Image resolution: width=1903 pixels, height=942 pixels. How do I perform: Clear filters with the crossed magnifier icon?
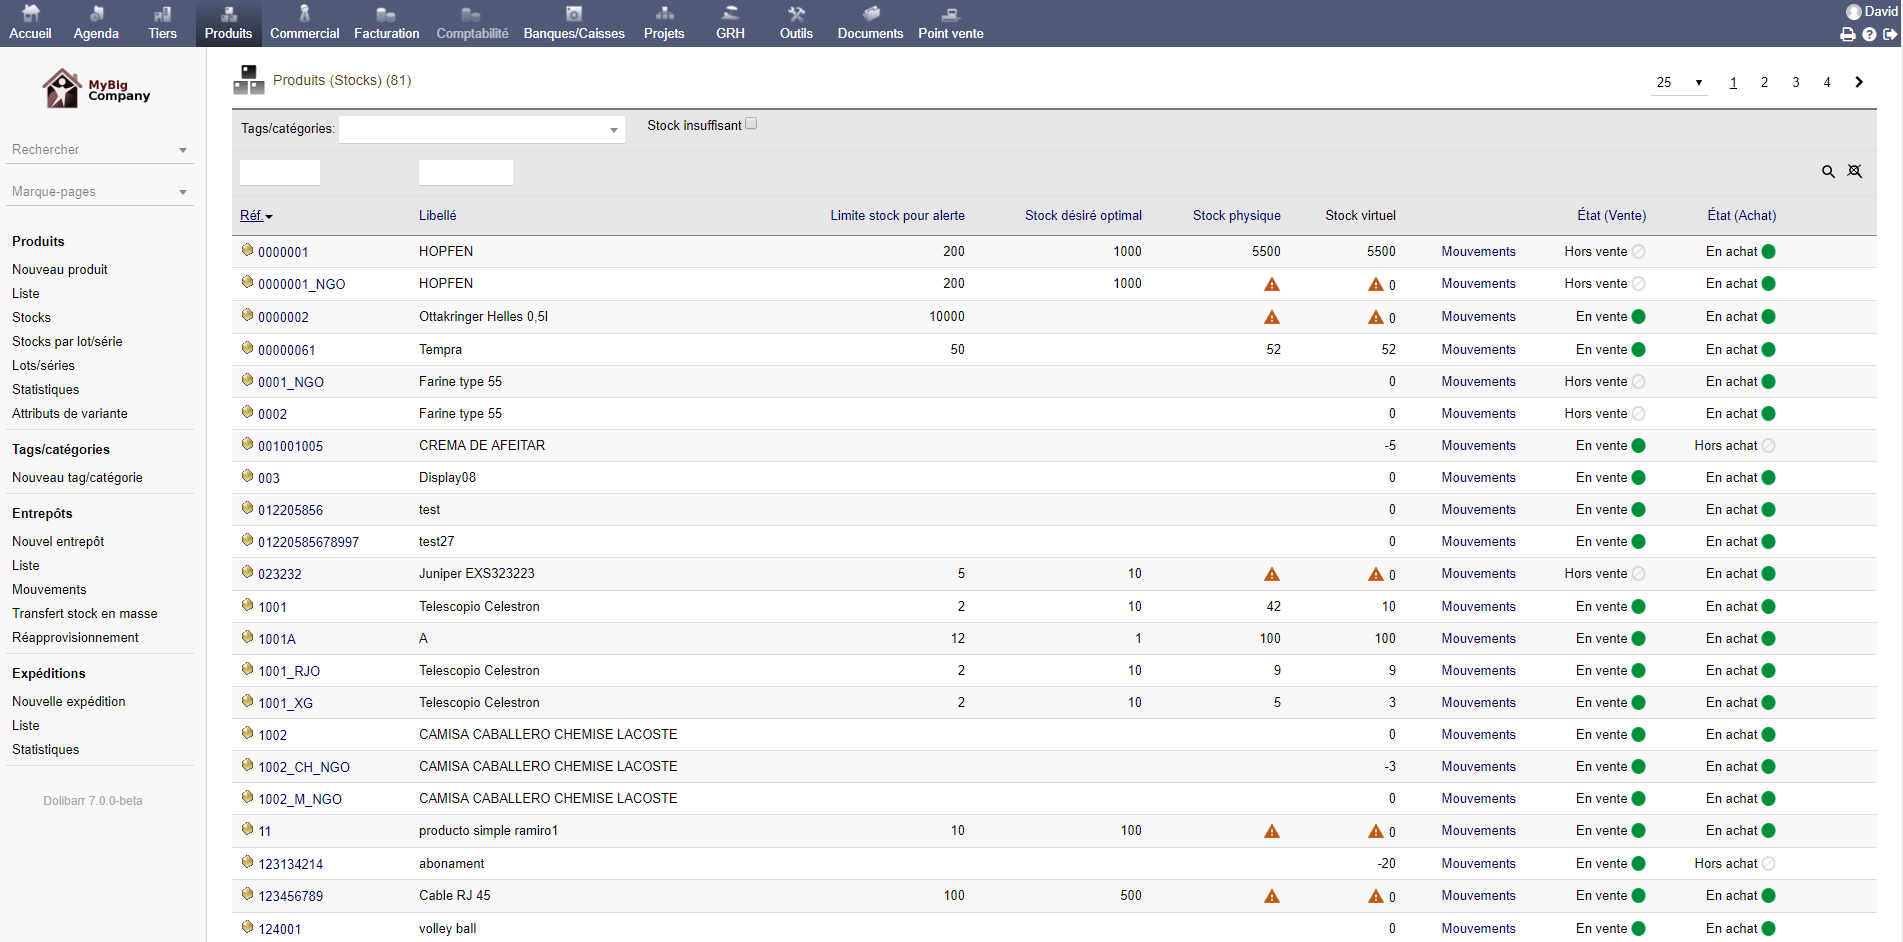pyautogui.click(x=1855, y=171)
